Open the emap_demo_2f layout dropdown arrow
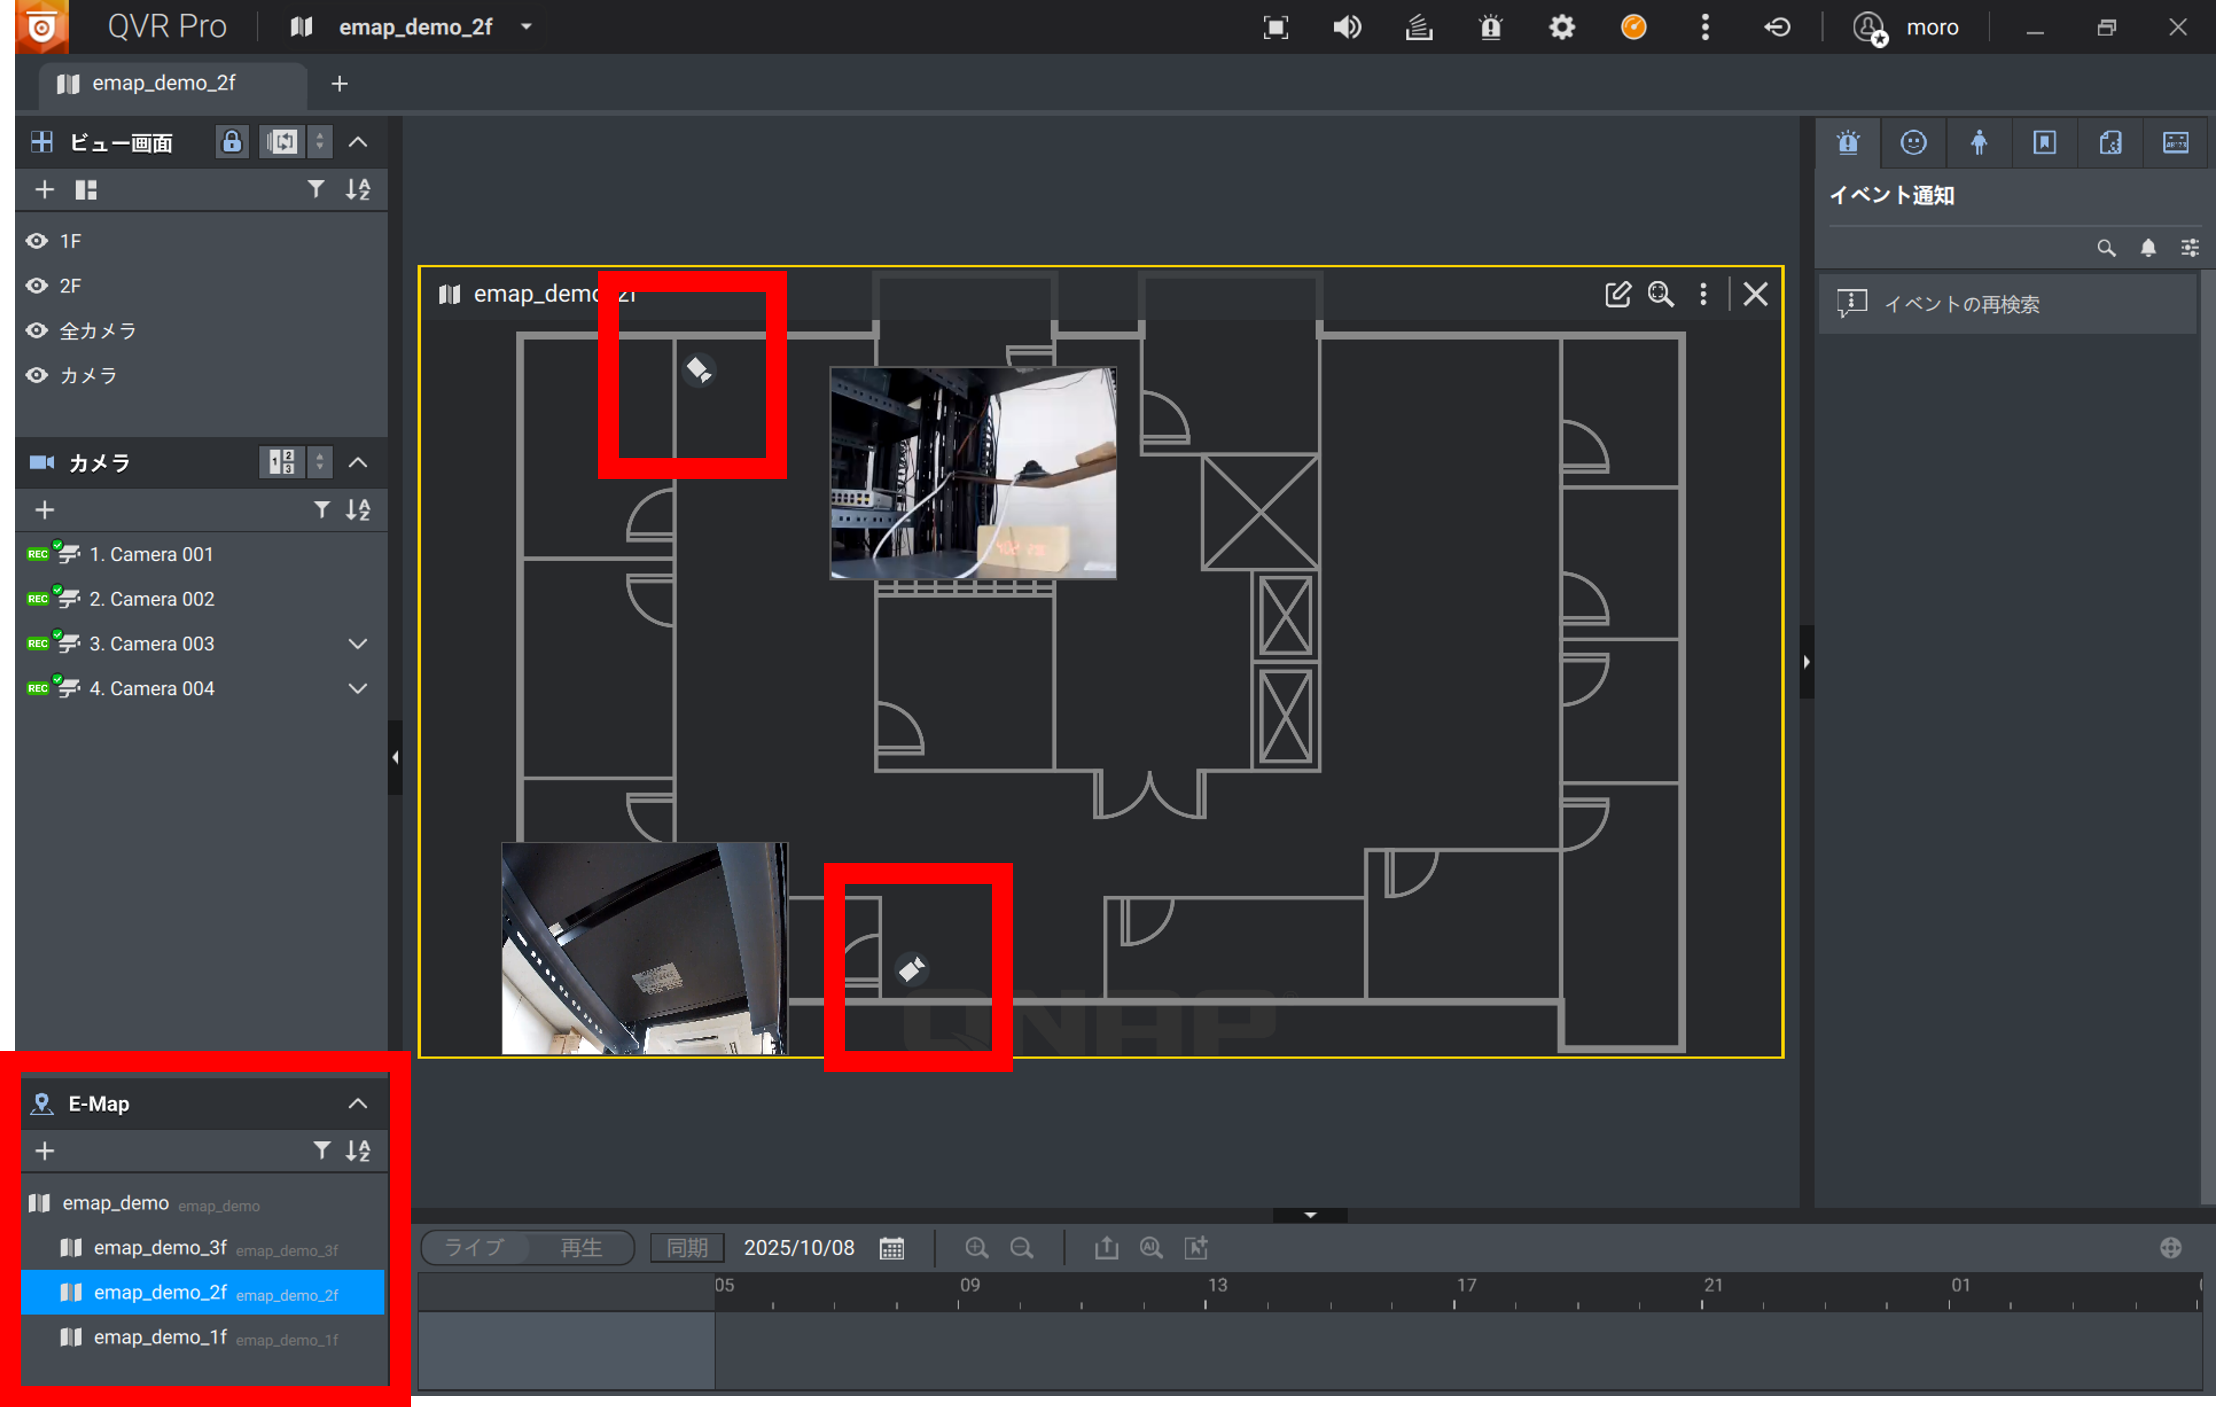The height and width of the screenshot is (1407, 2216). [527, 27]
